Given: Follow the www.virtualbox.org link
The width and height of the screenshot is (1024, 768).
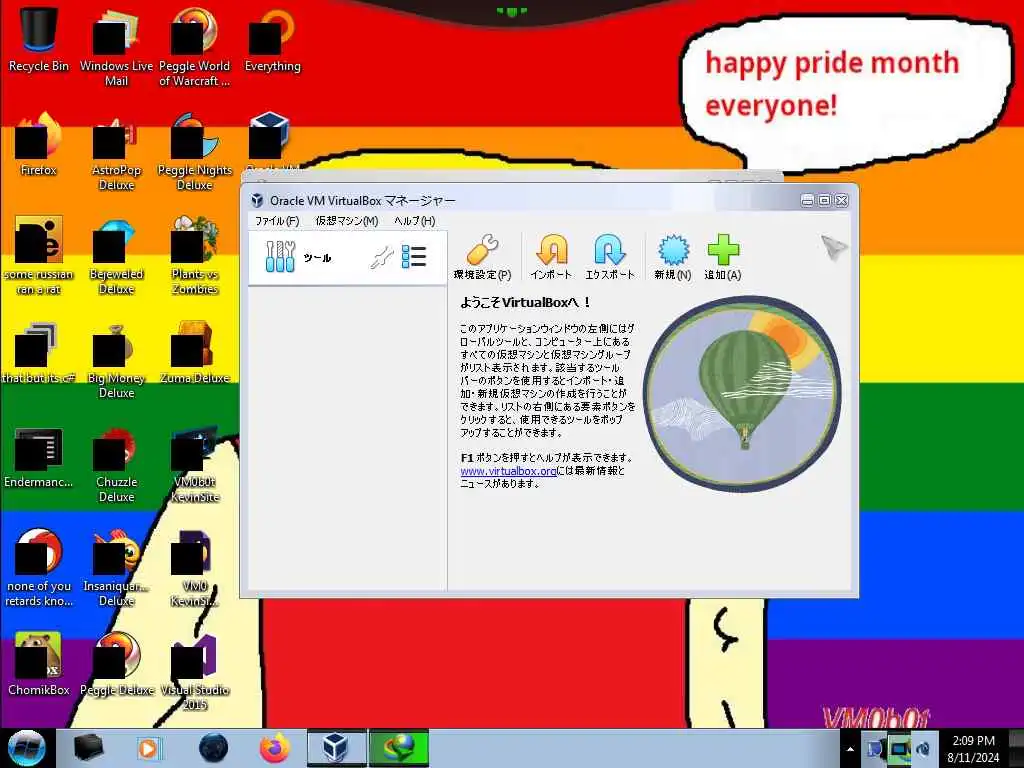Looking at the screenshot, I should tap(508, 471).
